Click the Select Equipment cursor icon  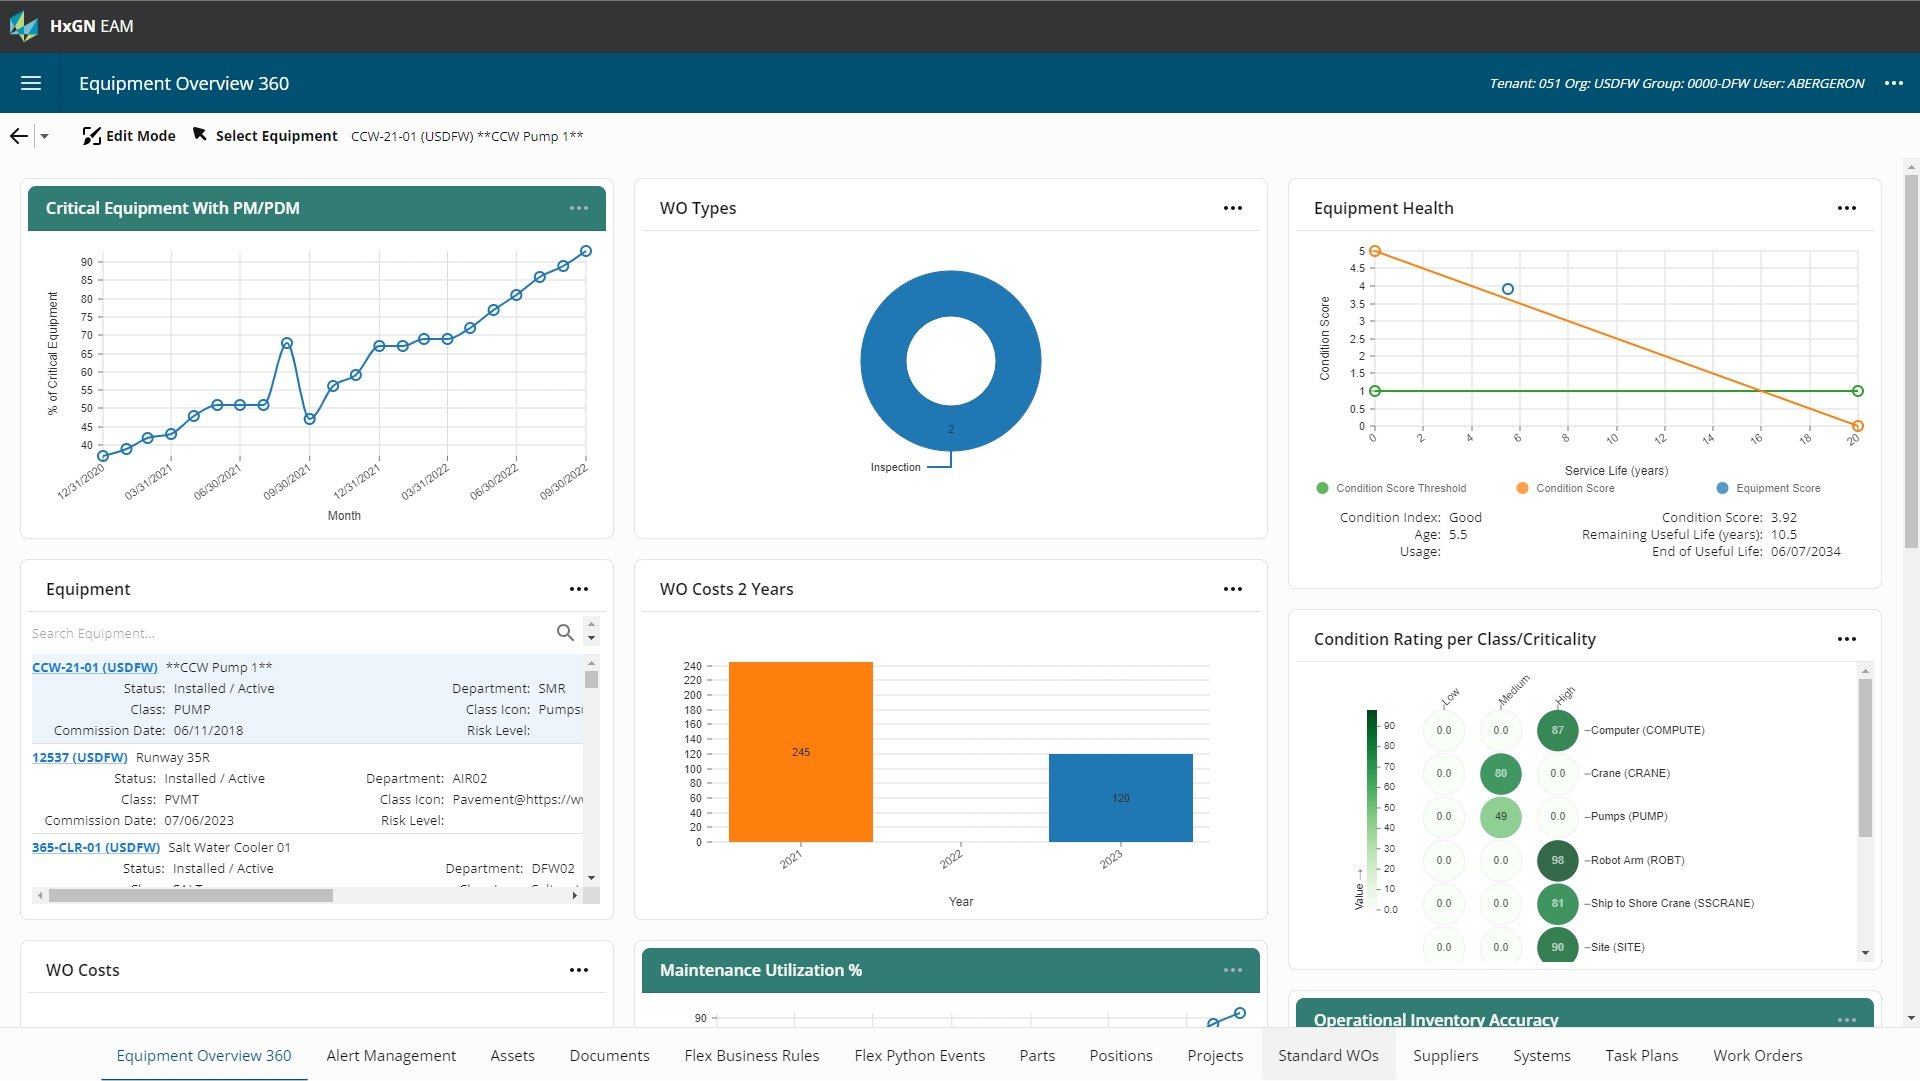[200, 135]
